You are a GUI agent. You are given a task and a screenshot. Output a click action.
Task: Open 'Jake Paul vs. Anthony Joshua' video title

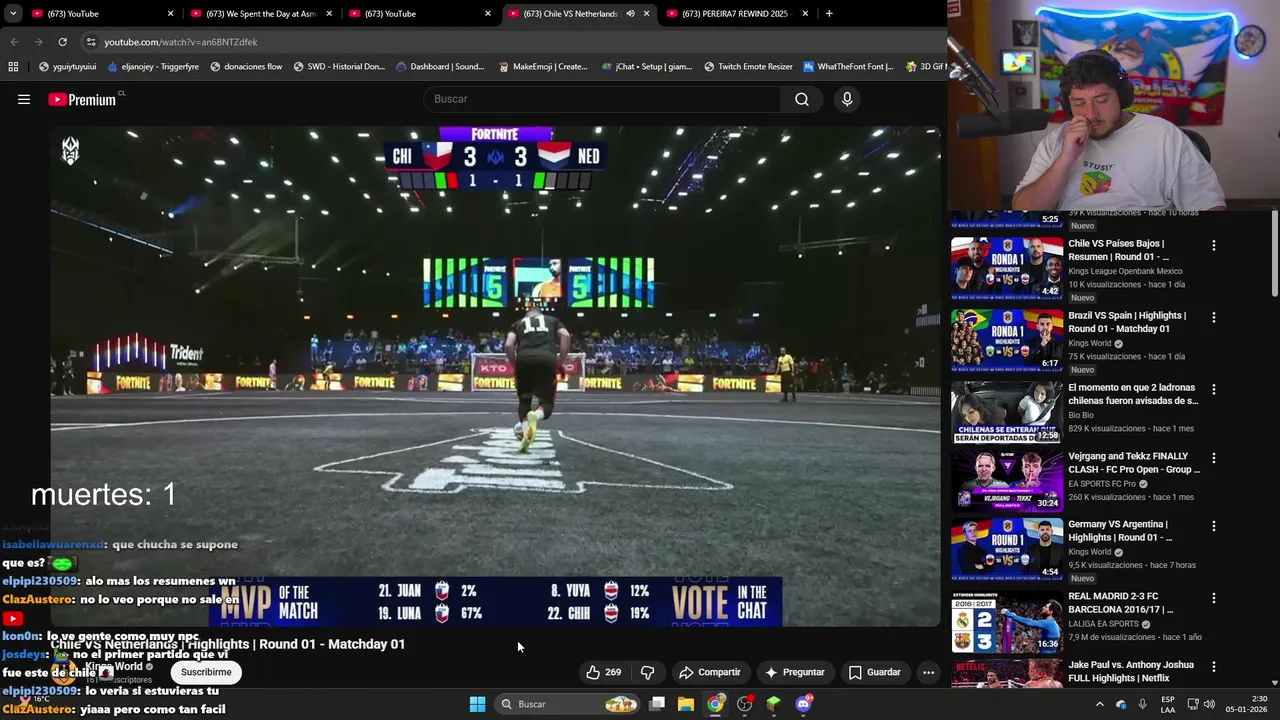pyautogui.click(x=1131, y=671)
